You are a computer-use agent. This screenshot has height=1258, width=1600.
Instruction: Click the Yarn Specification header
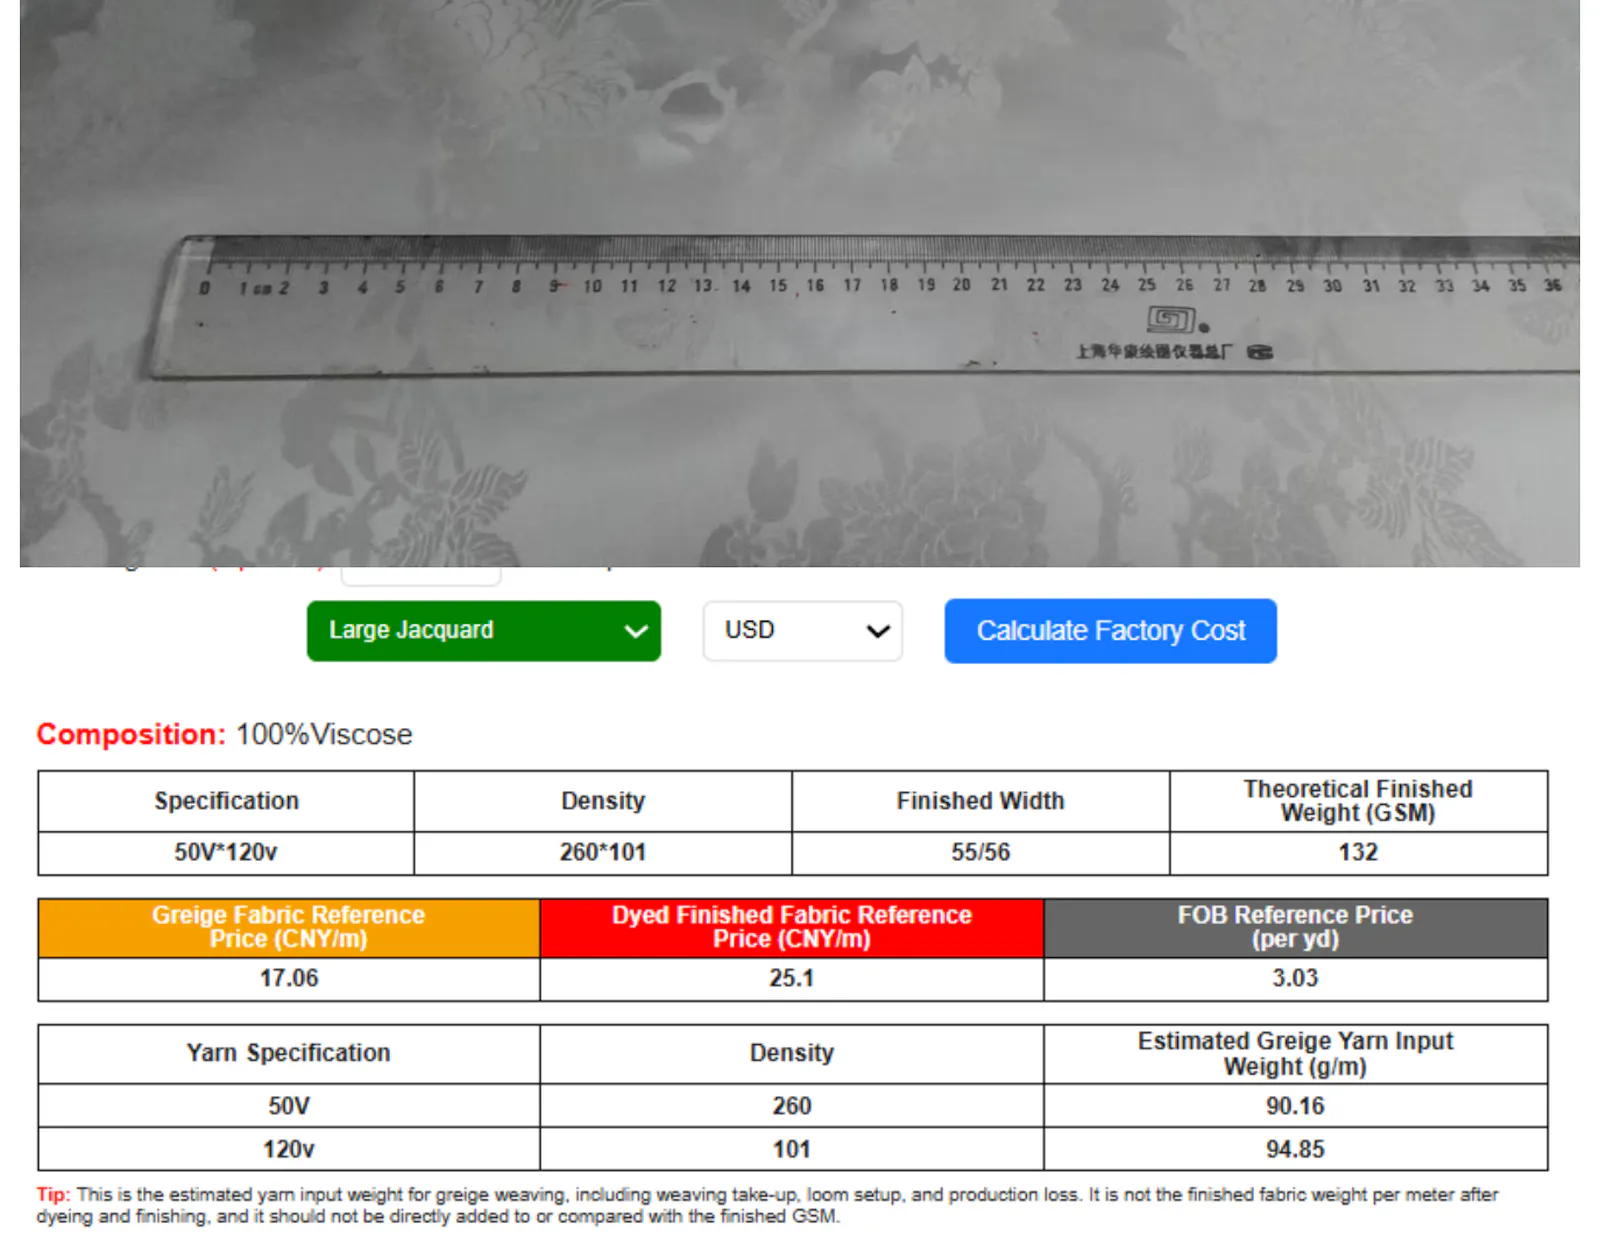(x=289, y=1054)
